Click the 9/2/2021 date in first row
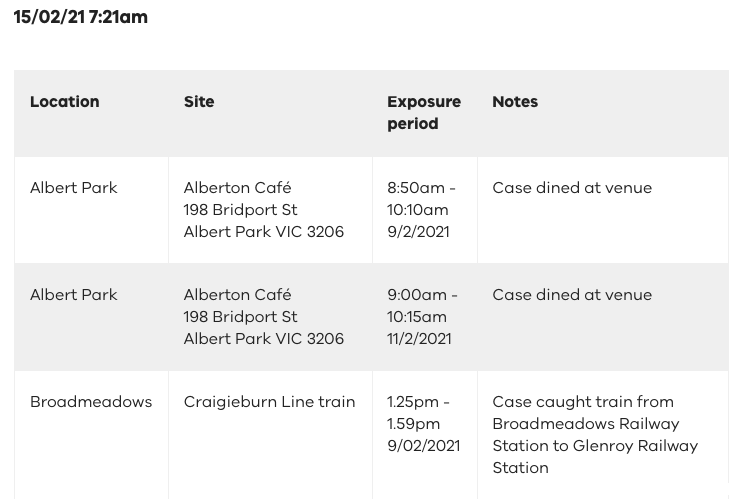735x499 pixels. pyautogui.click(x=418, y=231)
